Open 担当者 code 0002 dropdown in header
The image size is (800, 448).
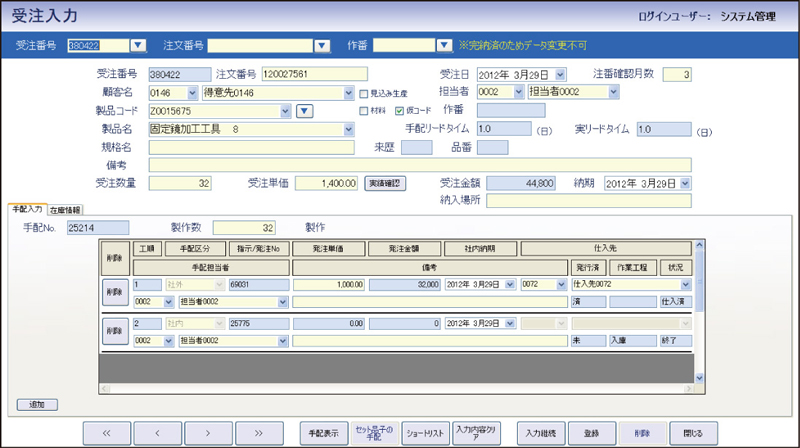(x=518, y=92)
